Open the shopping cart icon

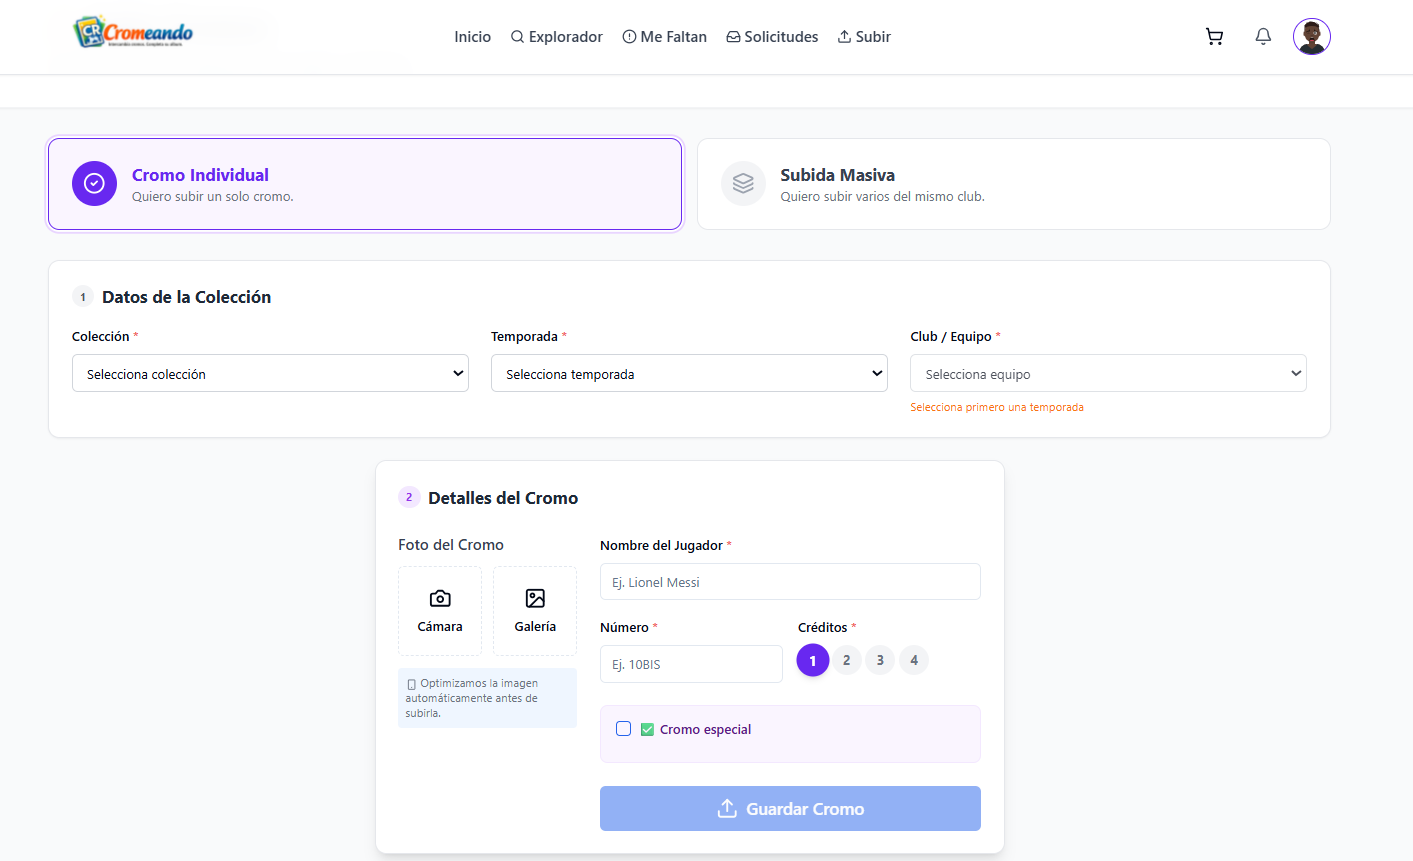pos(1214,37)
